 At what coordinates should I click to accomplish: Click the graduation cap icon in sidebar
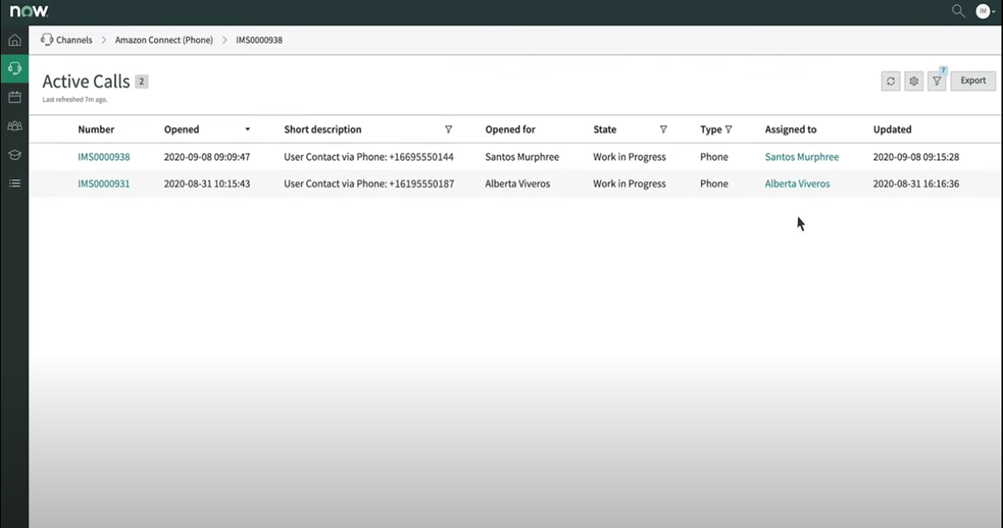[x=14, y=155]
